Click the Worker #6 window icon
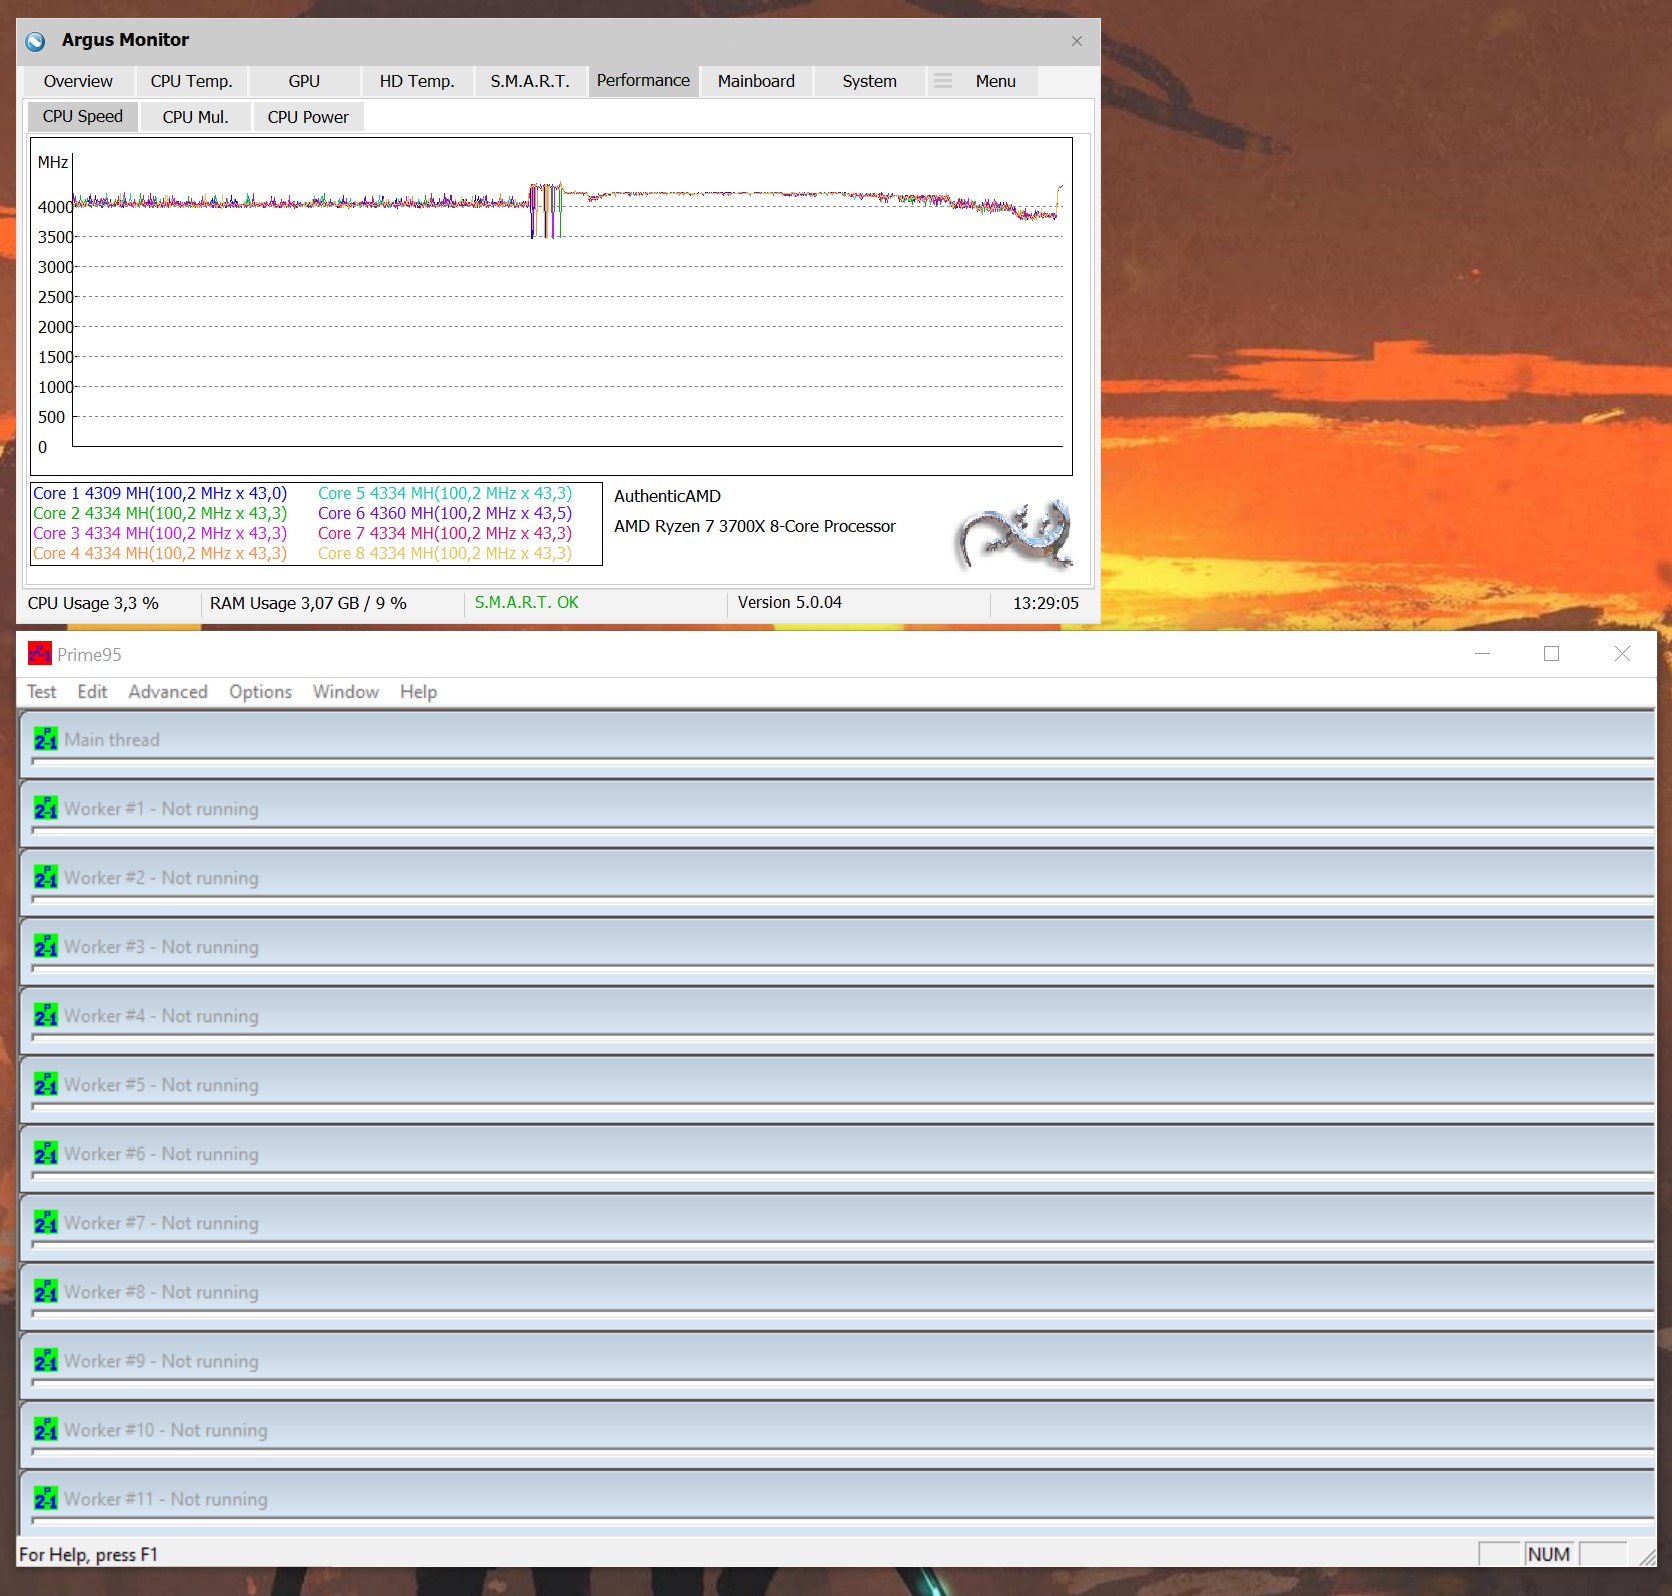Image resolution: width=1672 pixels, height=1596 pixels. 46,1153
